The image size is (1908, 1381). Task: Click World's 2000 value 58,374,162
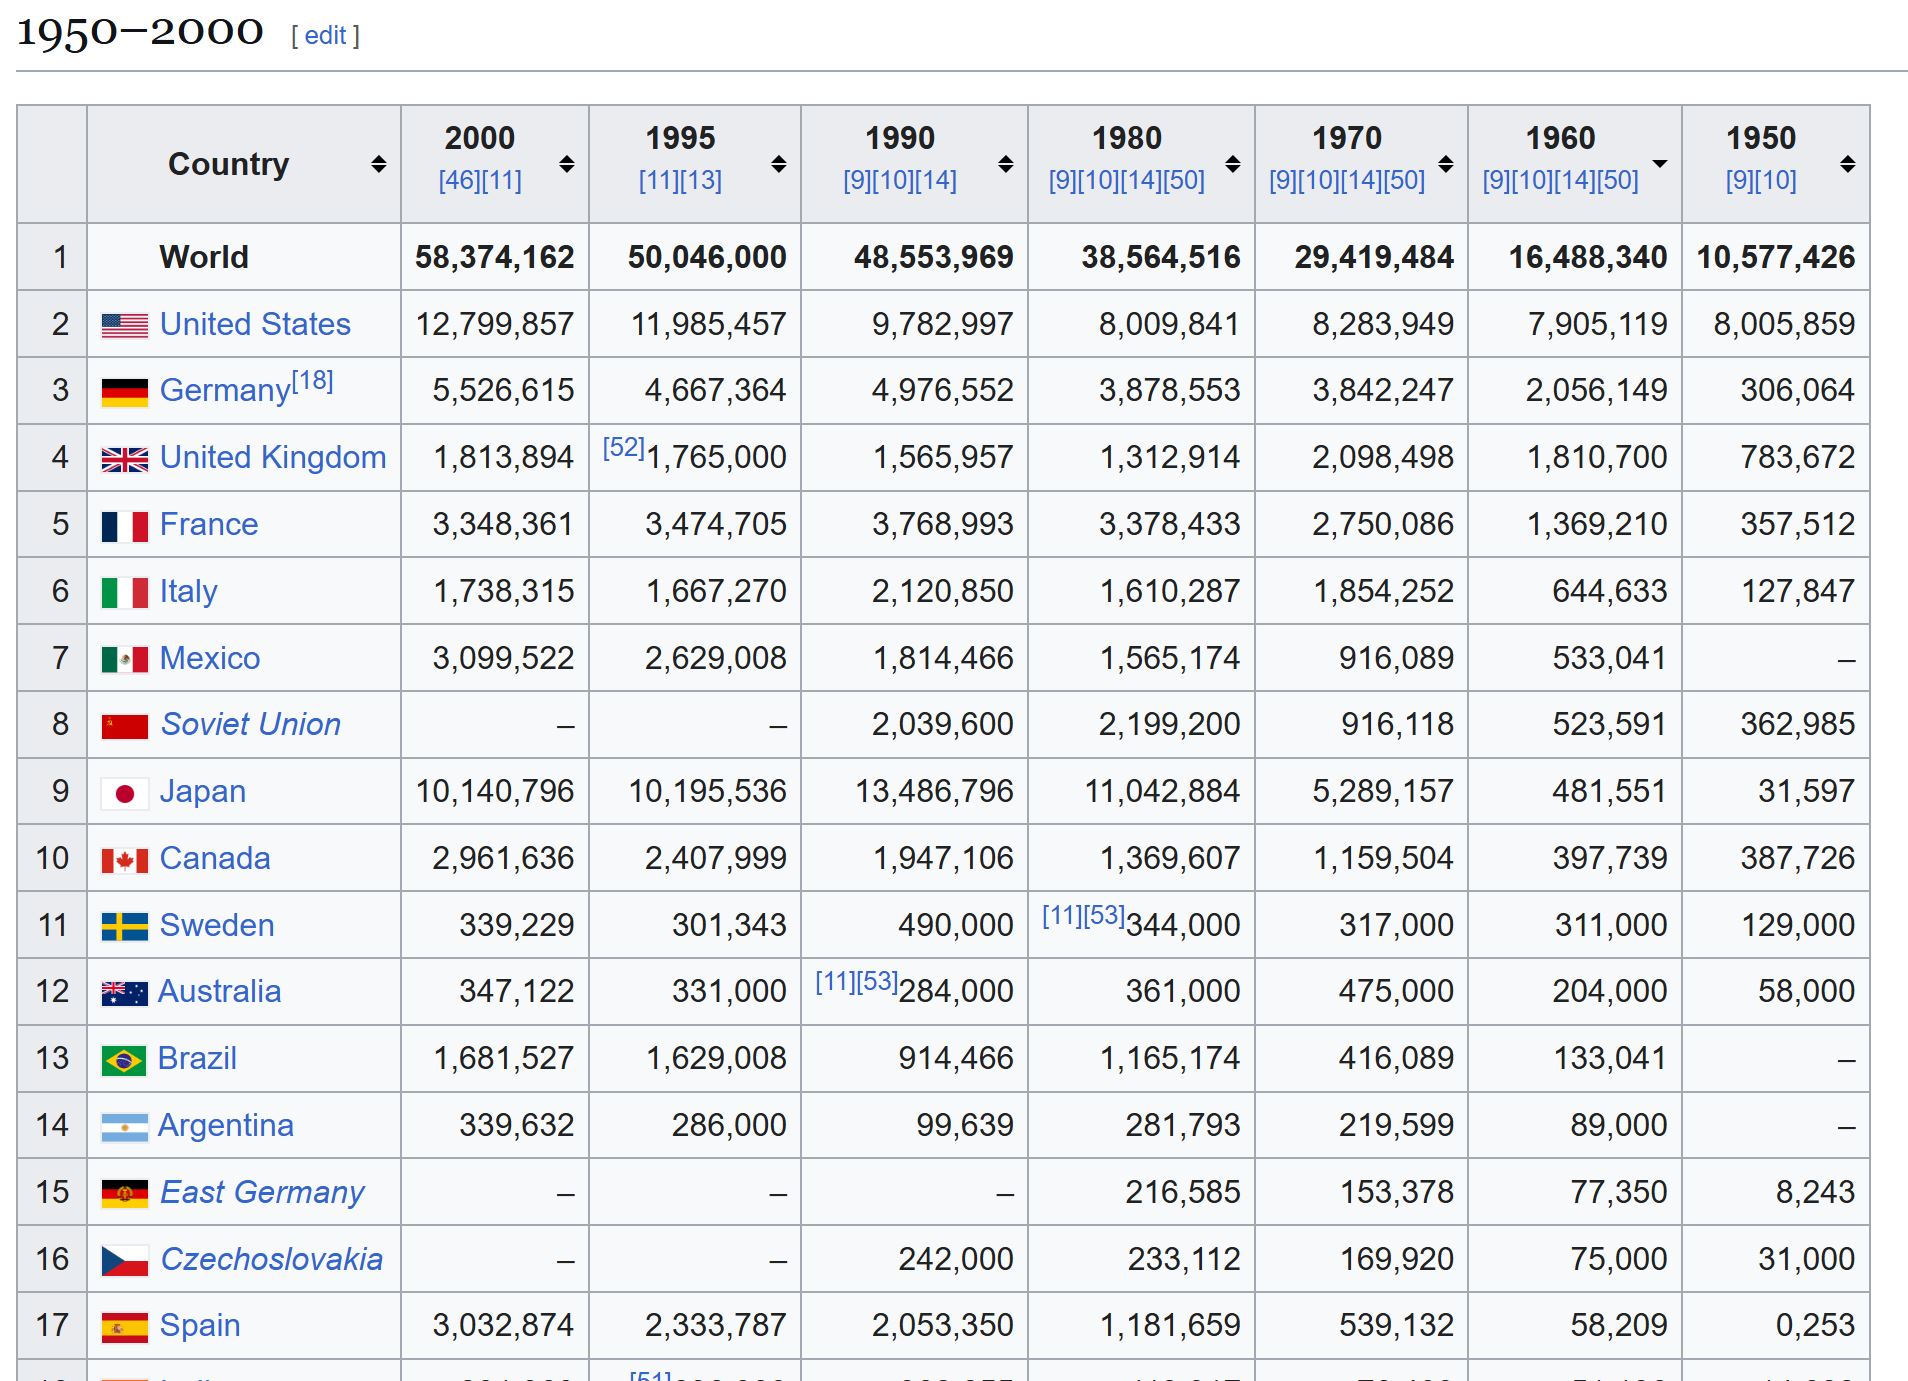(494, 257)
